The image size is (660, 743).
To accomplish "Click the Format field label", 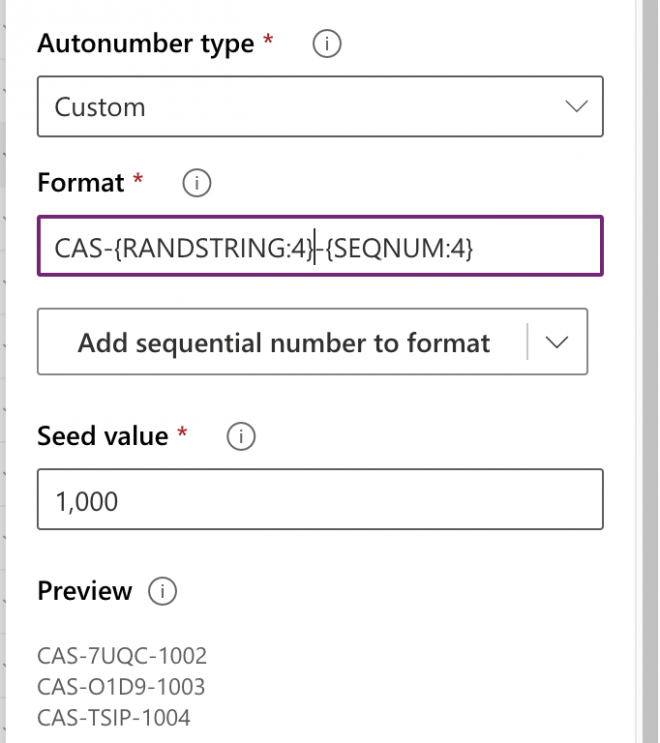I will [81, 183].
